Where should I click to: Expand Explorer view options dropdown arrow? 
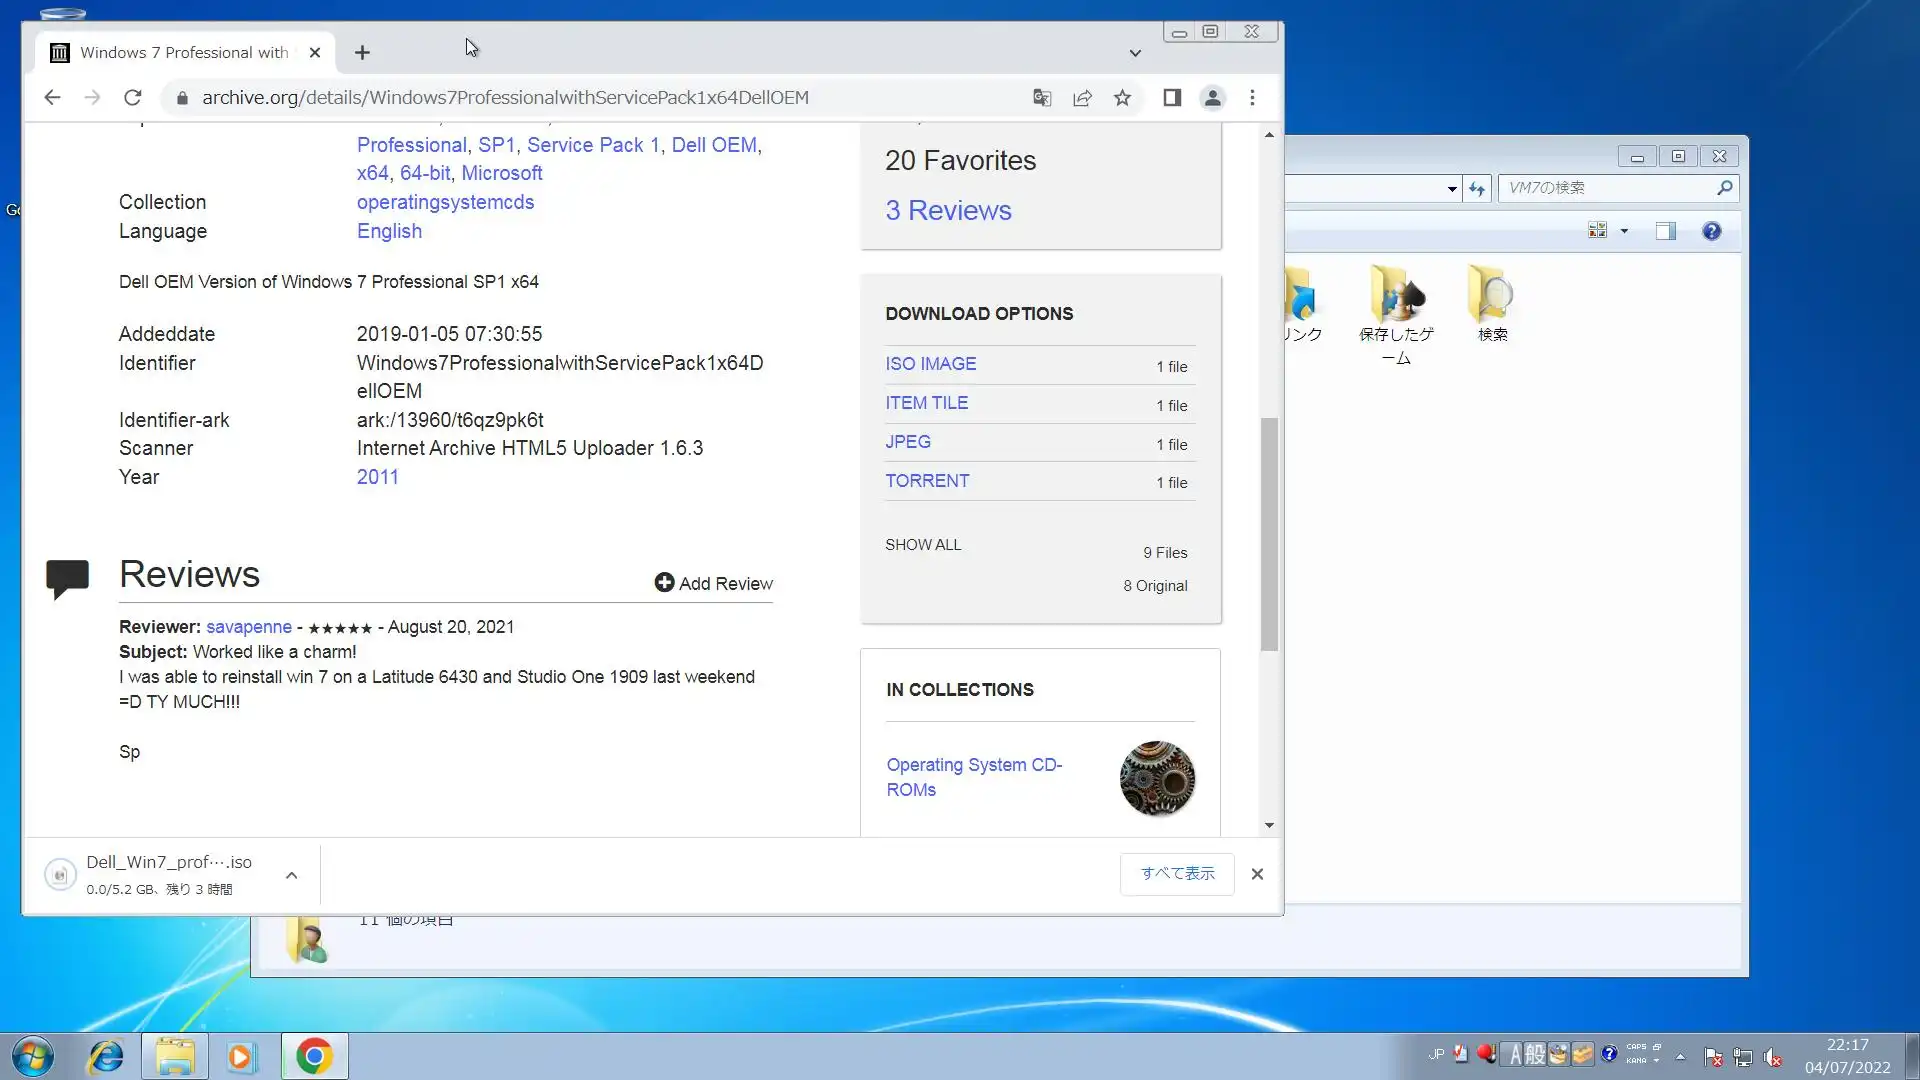pos(1624,231)
